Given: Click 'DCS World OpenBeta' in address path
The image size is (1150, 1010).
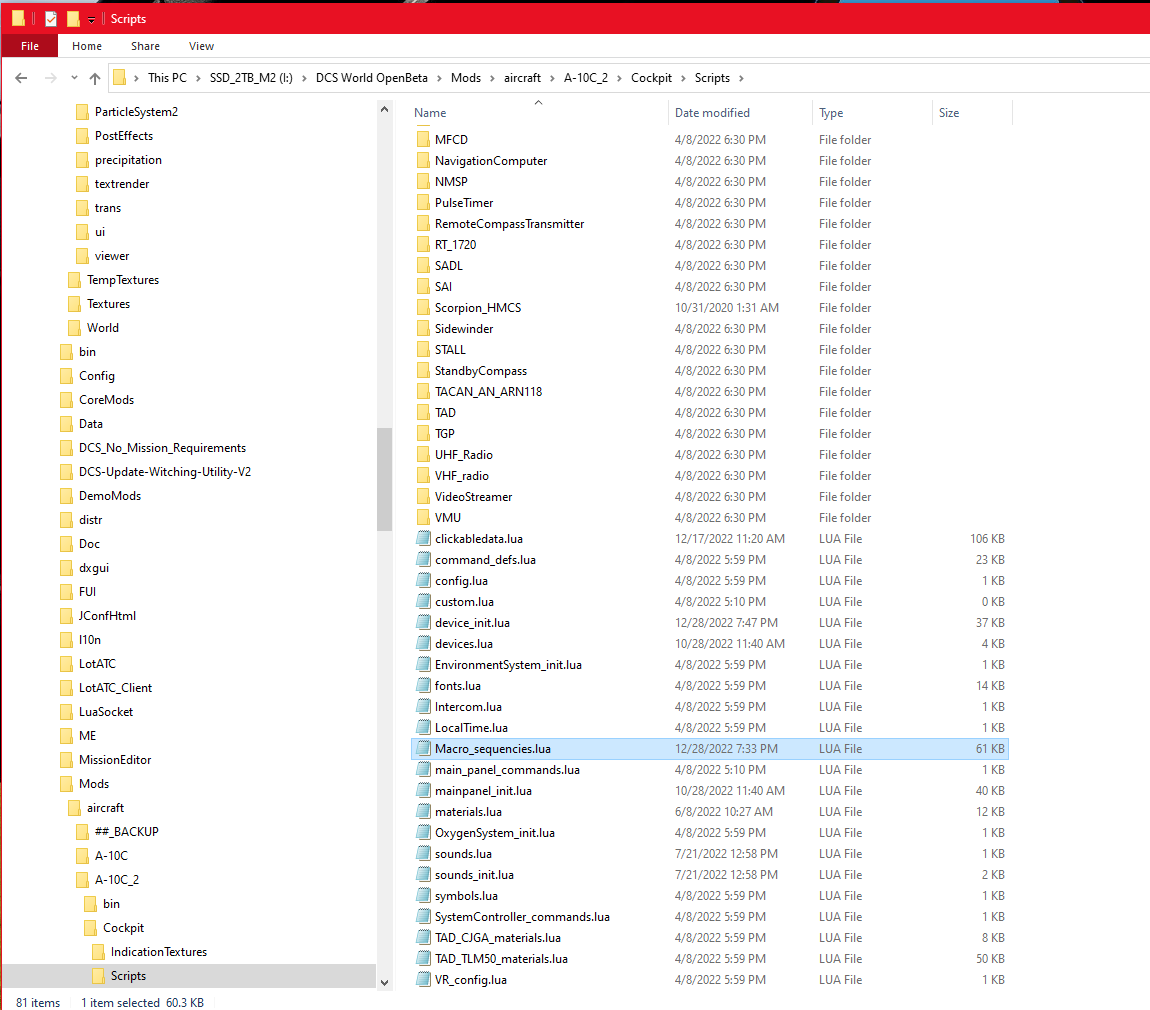Looking at the screenshot, I should pos(371,78).
